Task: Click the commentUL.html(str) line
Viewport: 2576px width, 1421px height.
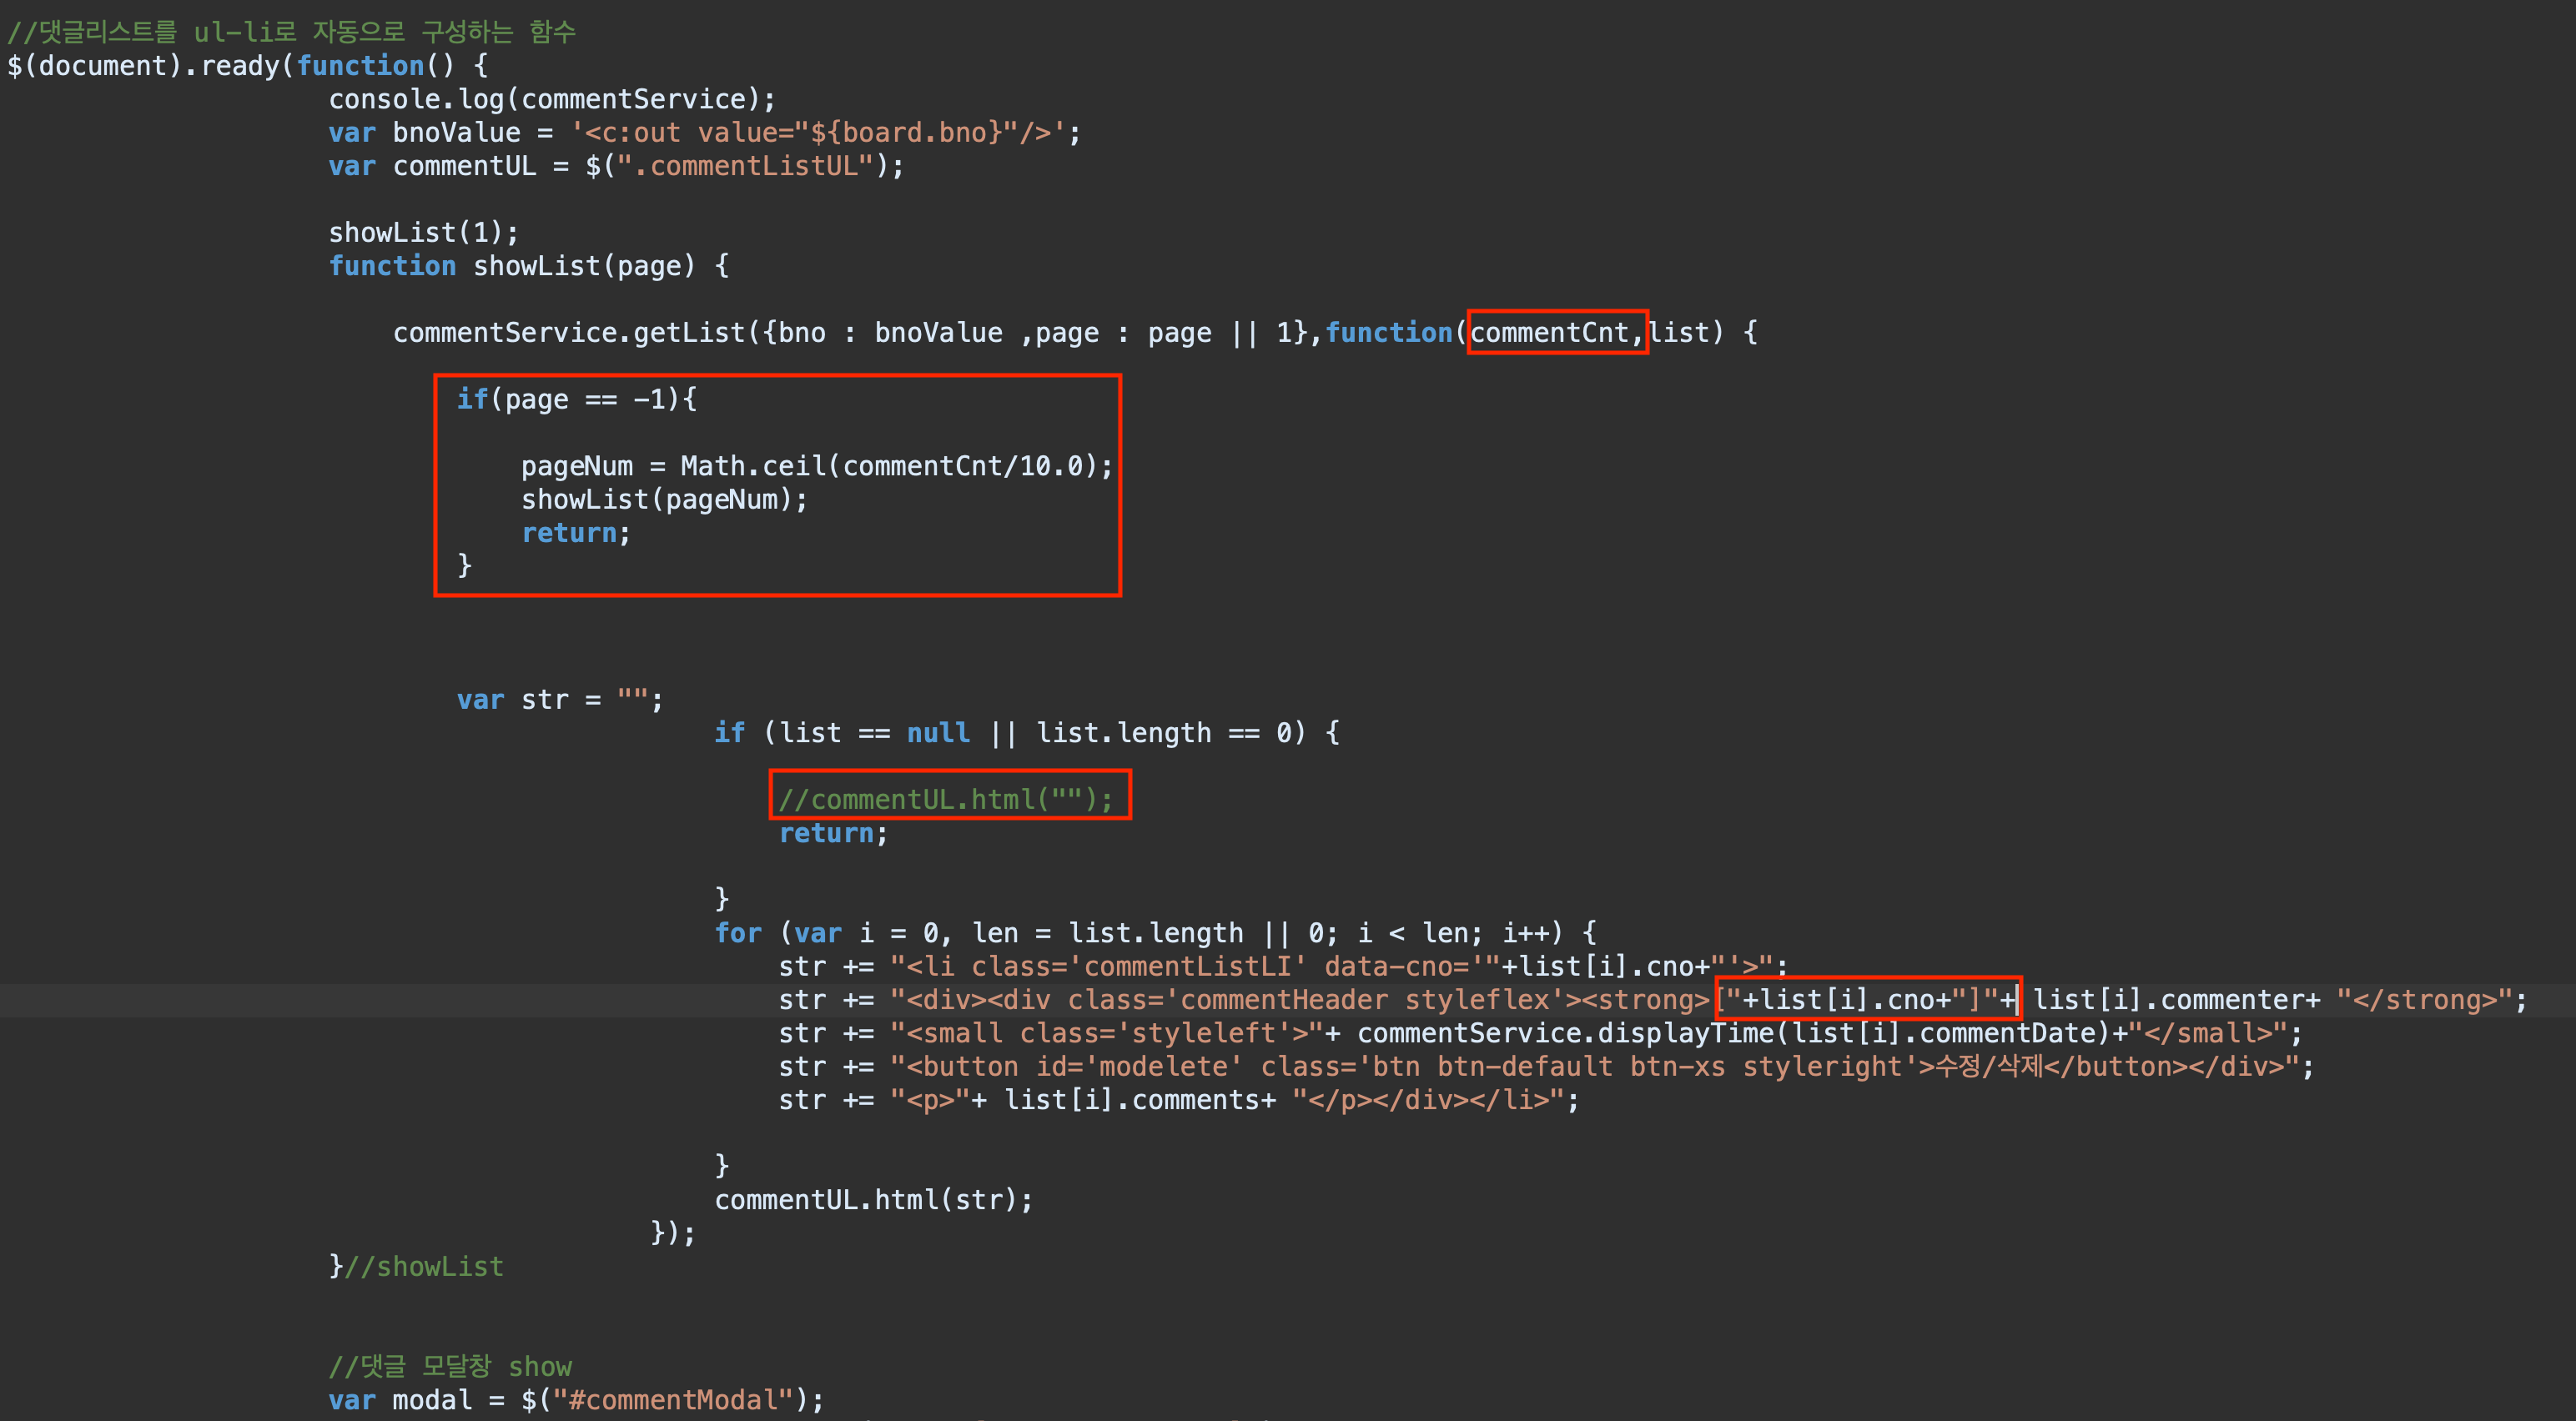Action: pyautogui.click(x=873, y=1199)
